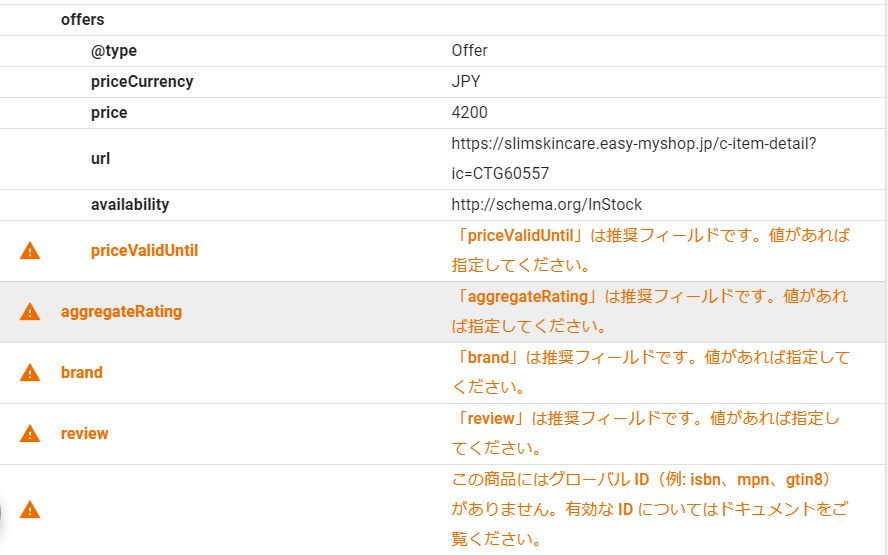The height and width of the screenshot is (555, 888).
Task: Click the availability property label
Action: pos(130,204)
